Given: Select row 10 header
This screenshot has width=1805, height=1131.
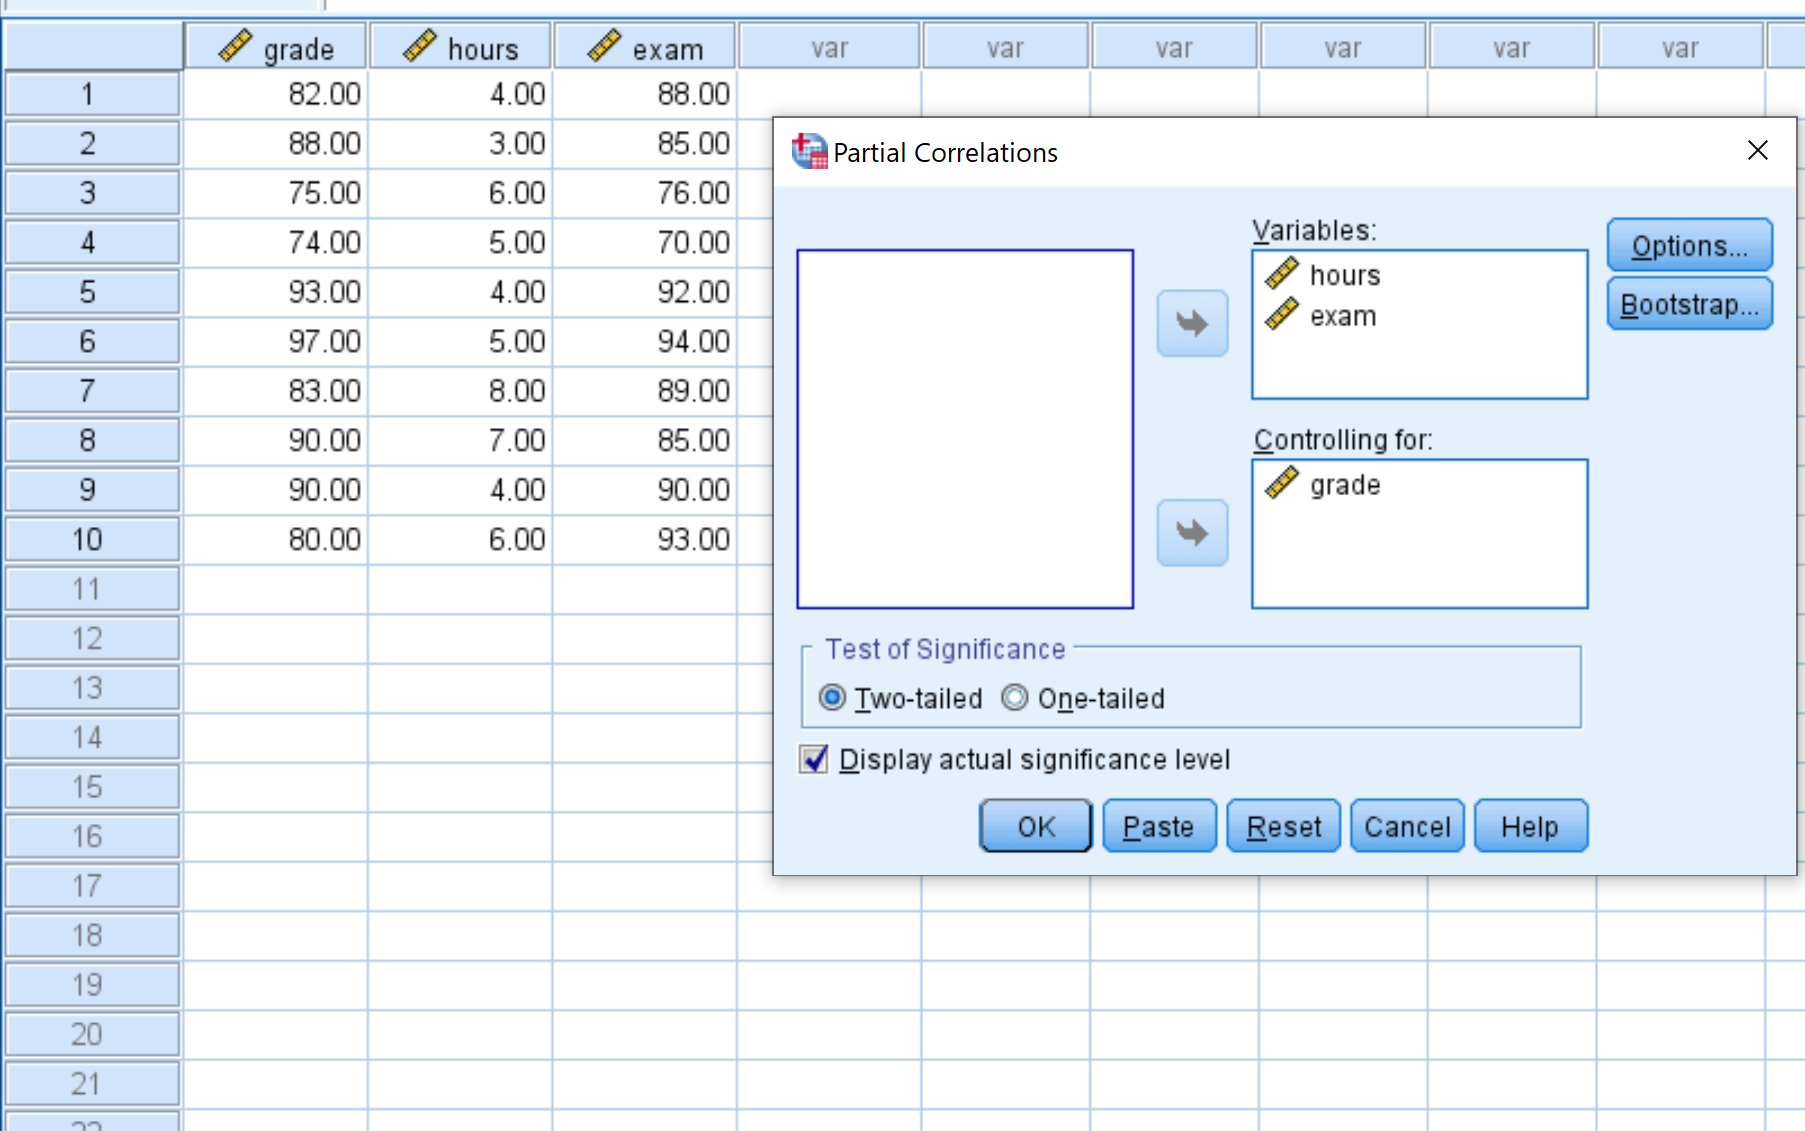Looking at the screenshot, I should pos(92,540).
